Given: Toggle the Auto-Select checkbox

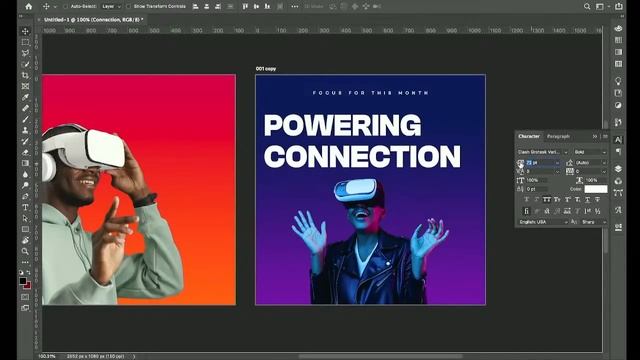Looking at the screenshot, I should coord(65,7).
